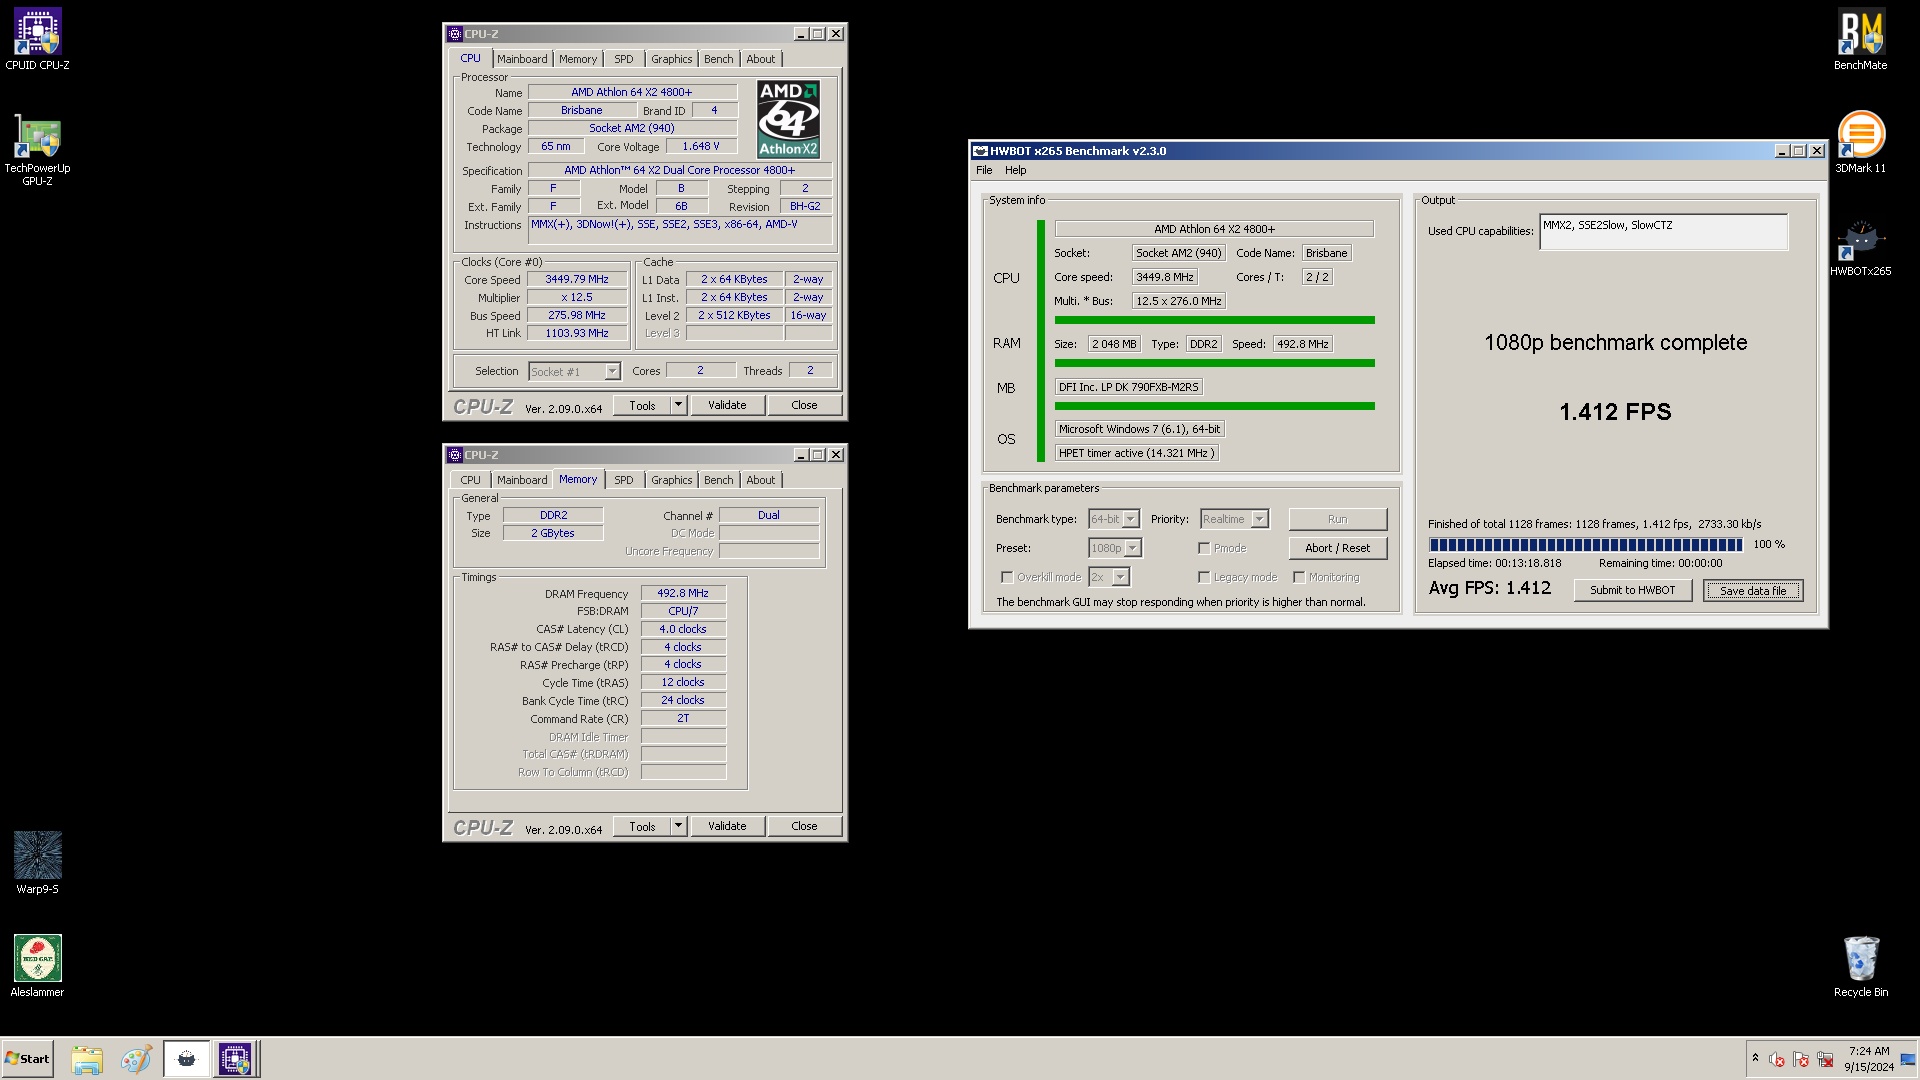This screenshot has height=1080, width=1920.
Task: Open the Socket #1 selection dropdown
Action: point(574,372)
